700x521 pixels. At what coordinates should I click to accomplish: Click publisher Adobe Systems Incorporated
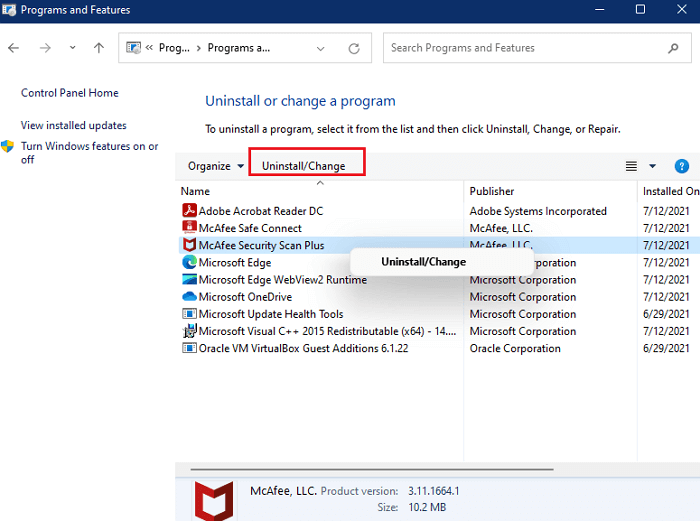(x=538, y=211)
